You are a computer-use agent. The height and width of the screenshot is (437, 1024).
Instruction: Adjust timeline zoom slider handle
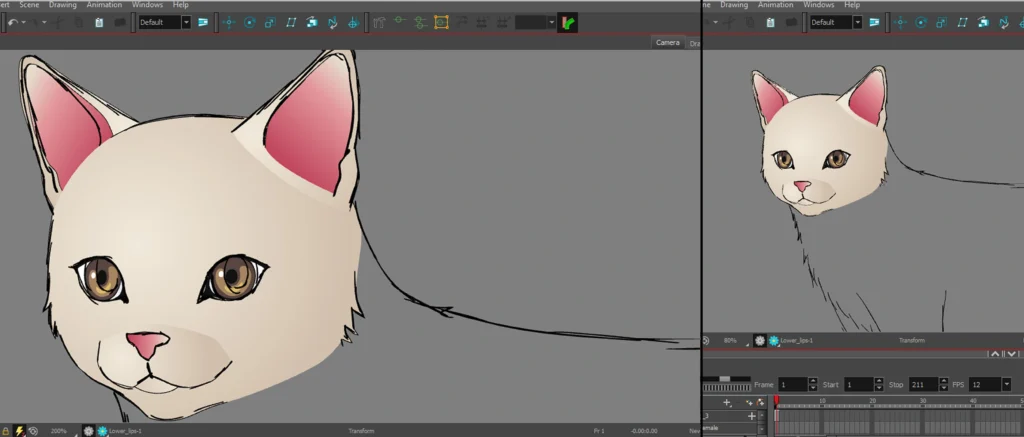tap(724, 378)
